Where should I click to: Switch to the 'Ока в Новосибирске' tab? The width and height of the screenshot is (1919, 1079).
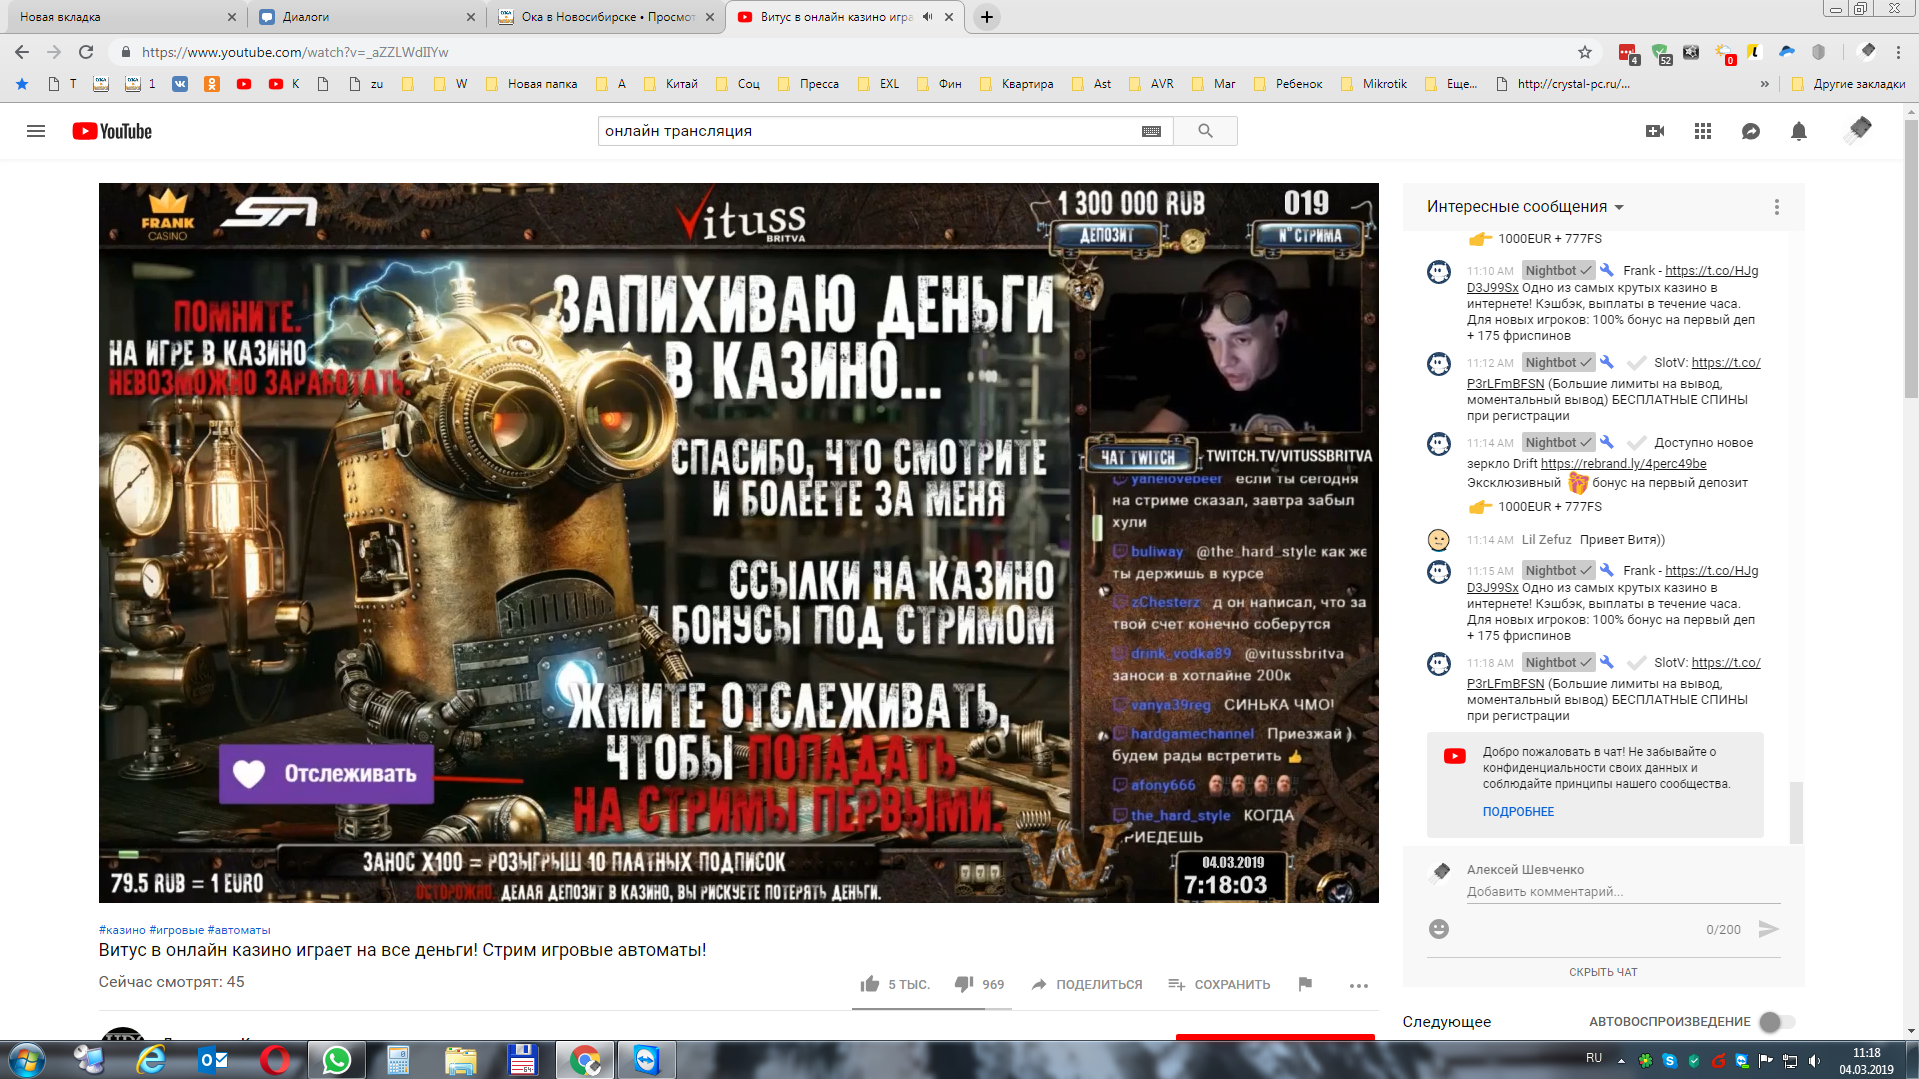(607, 17)
